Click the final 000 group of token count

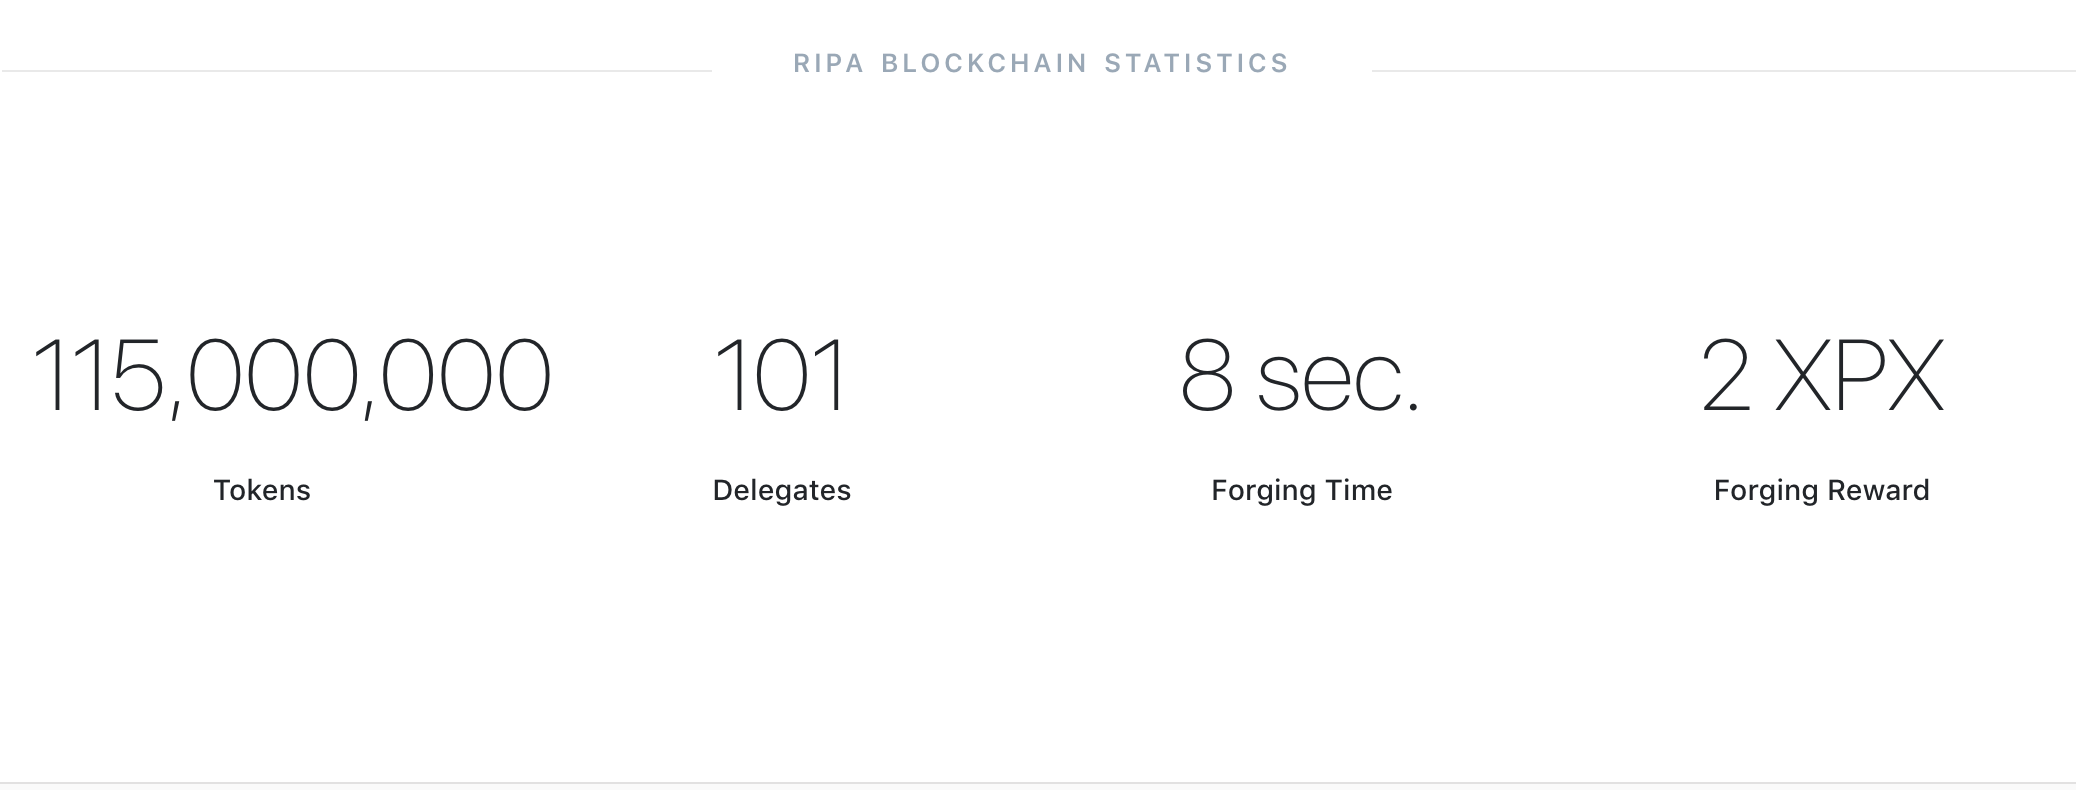pyautogui.click(x=465, y=376)
